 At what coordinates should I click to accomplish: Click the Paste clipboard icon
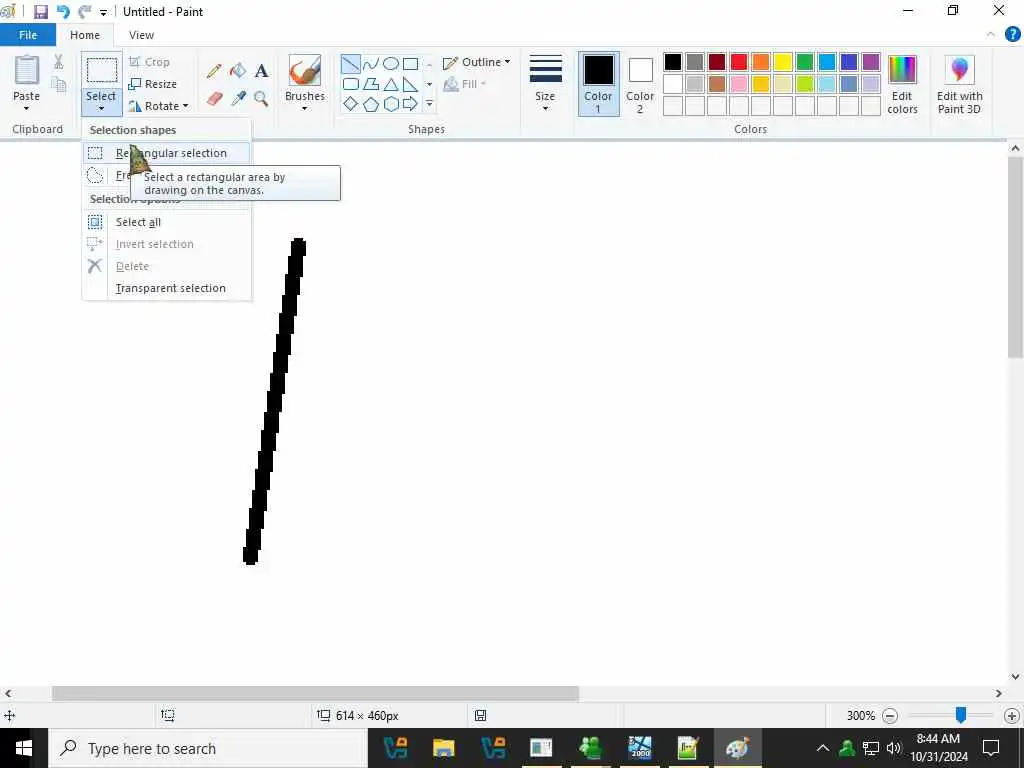27,71
